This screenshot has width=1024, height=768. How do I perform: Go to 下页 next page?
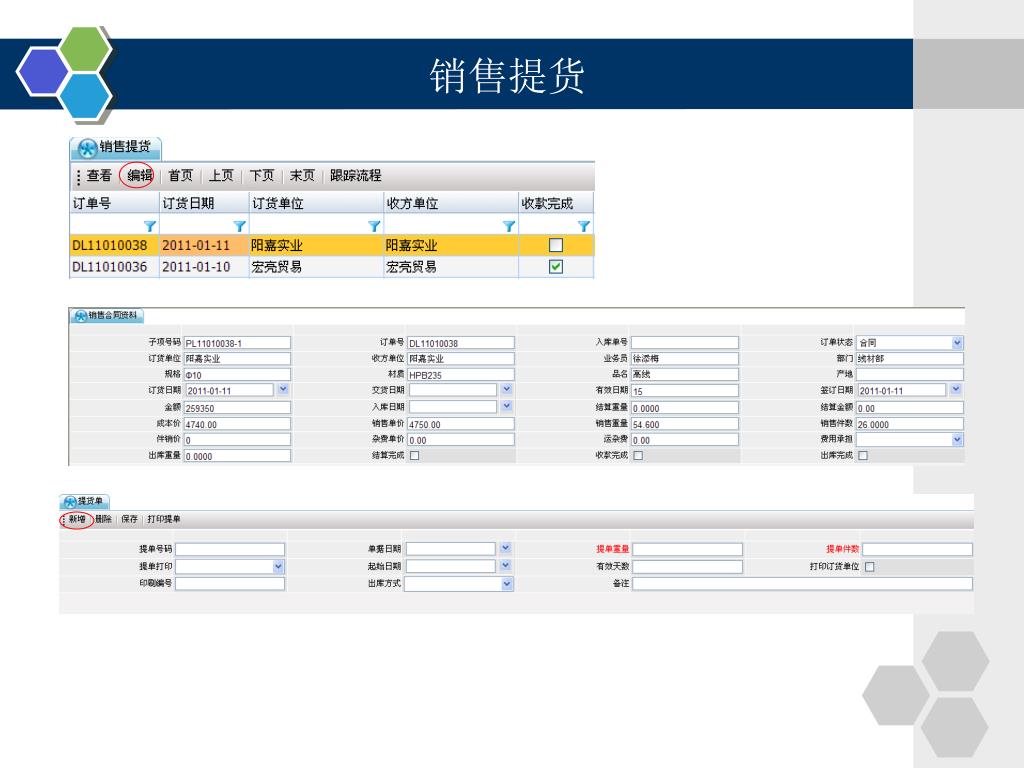(x=262, y=176)
